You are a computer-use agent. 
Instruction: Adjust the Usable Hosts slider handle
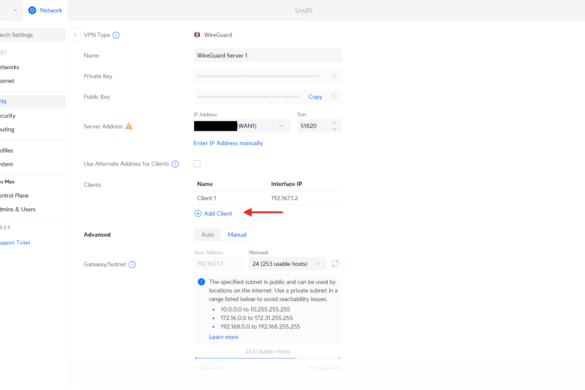point(298,358)
